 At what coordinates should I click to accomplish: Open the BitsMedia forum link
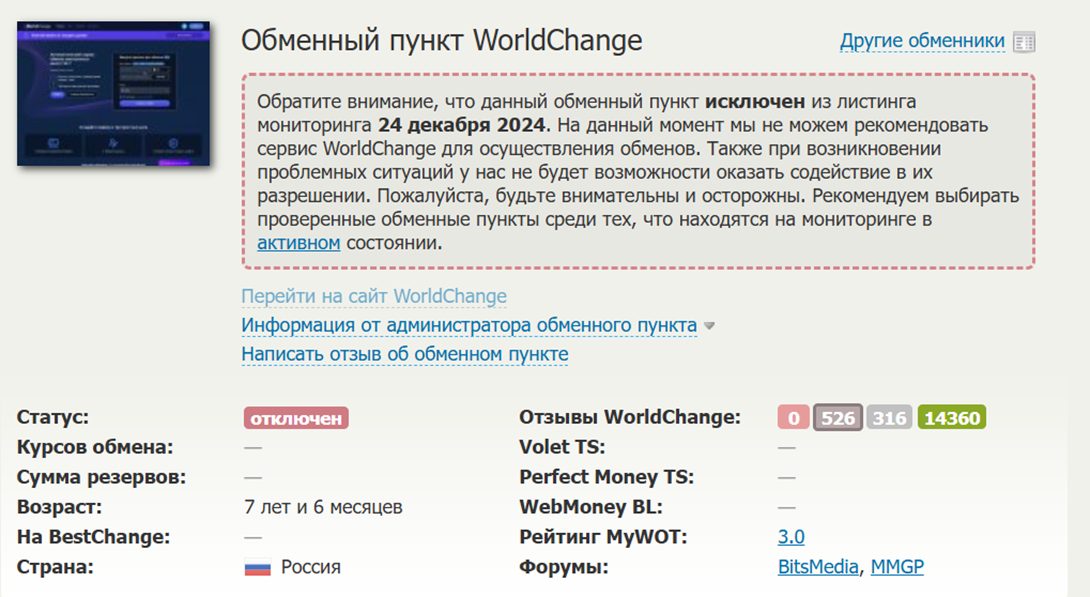(818, 567)
